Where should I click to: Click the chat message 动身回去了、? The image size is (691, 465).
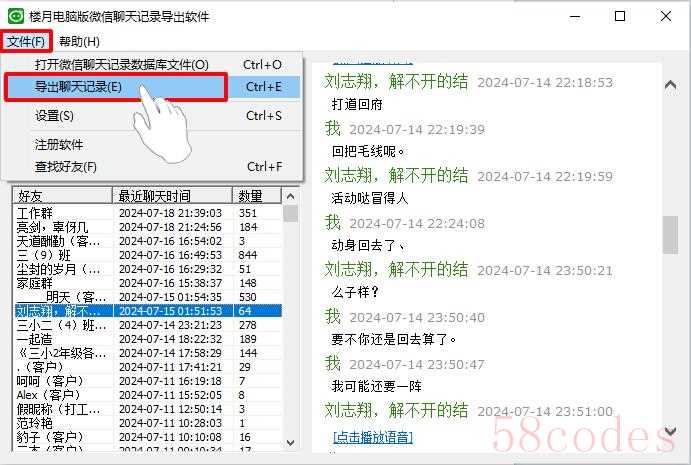[x=368, y=246]
